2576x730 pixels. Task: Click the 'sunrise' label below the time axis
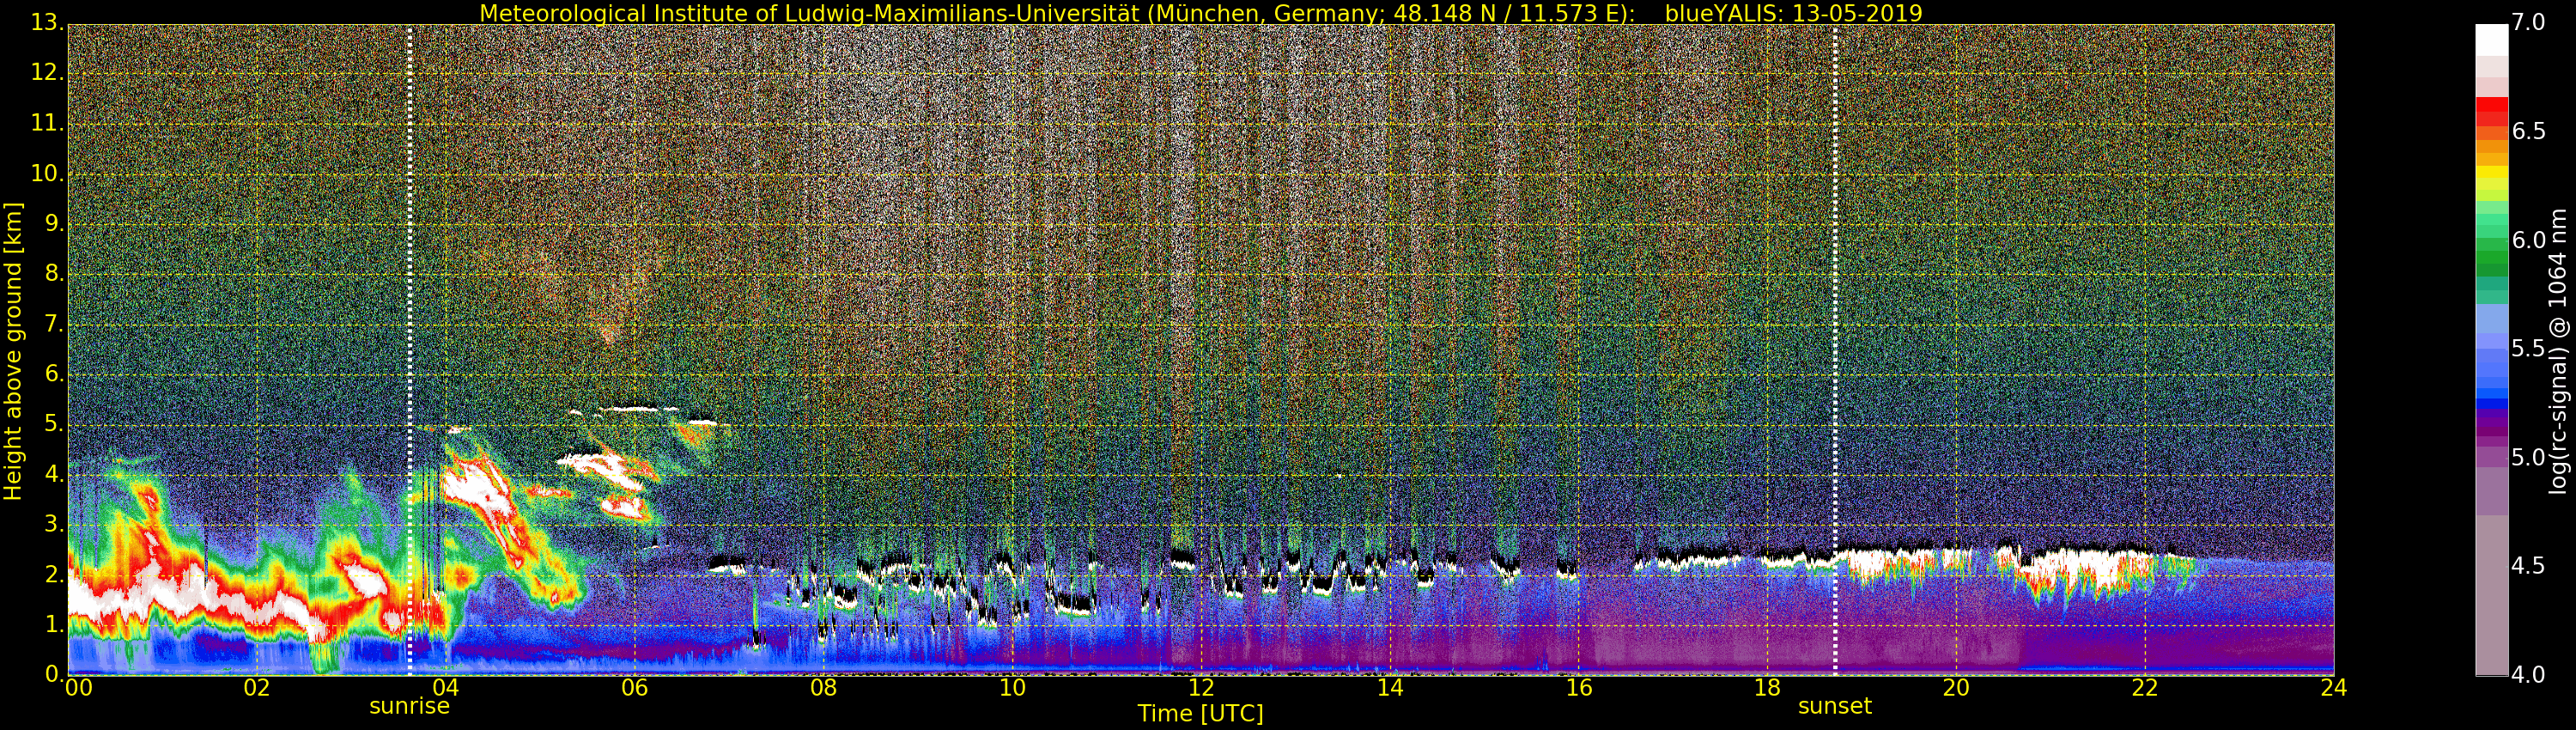409,706
